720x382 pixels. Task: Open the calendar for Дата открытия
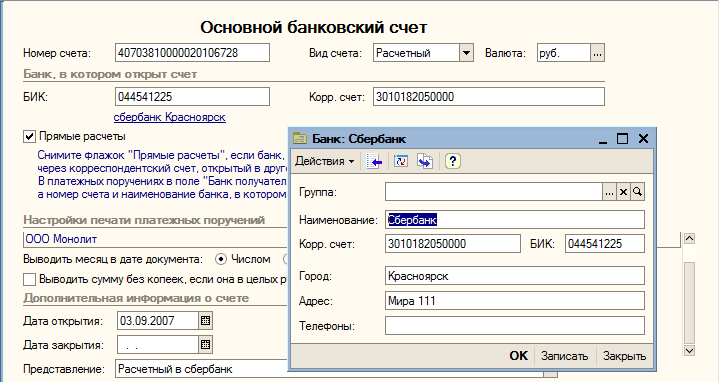(x=205, y=320)
